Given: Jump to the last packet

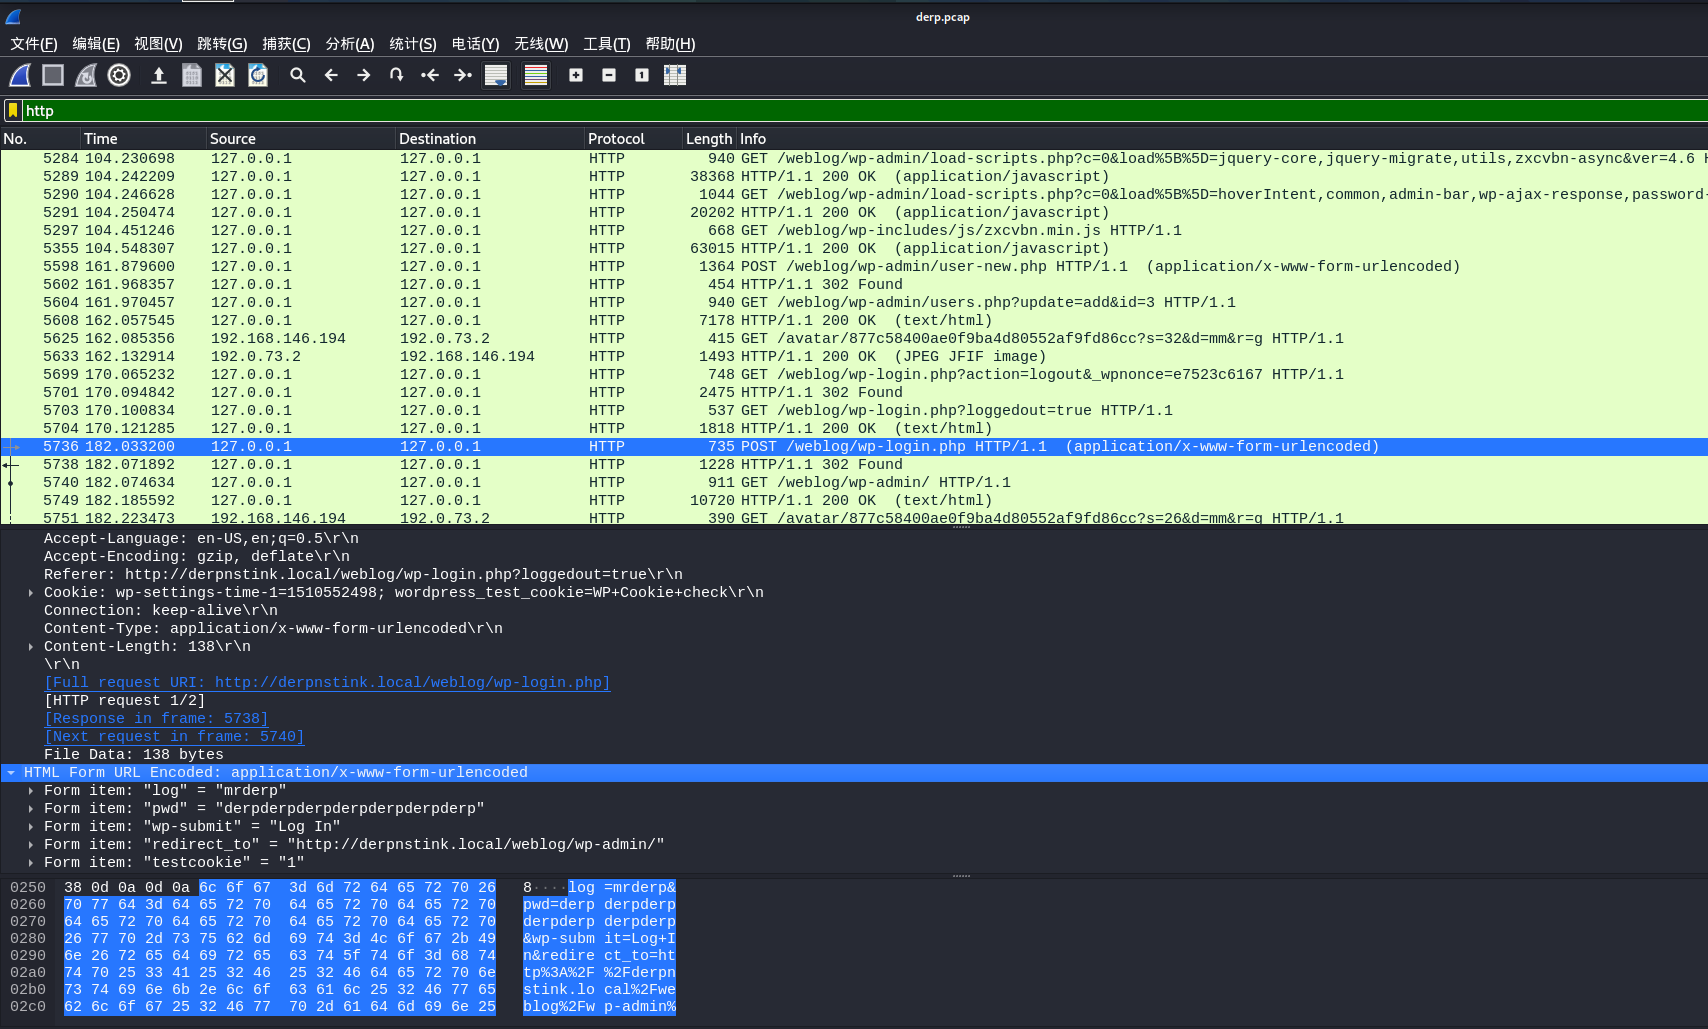Looking at the screenshot, I should 463,75.
